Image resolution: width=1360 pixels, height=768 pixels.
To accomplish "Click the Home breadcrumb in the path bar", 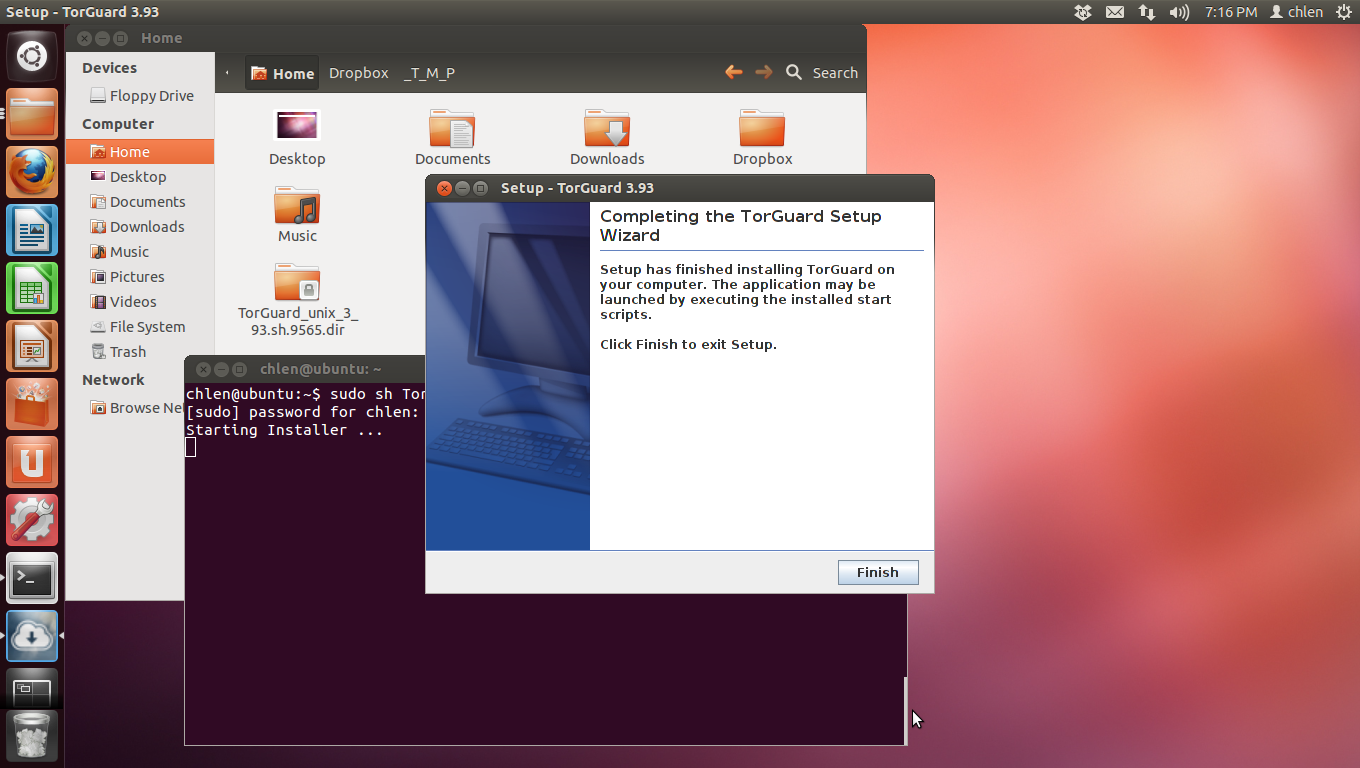I will pyautogui.click(x=283, y=73).
